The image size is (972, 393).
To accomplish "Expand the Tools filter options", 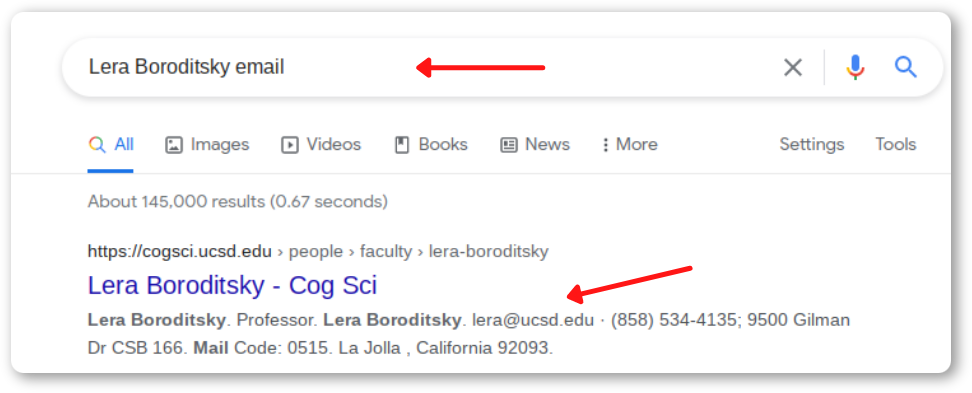I will (x=896, y=144).
